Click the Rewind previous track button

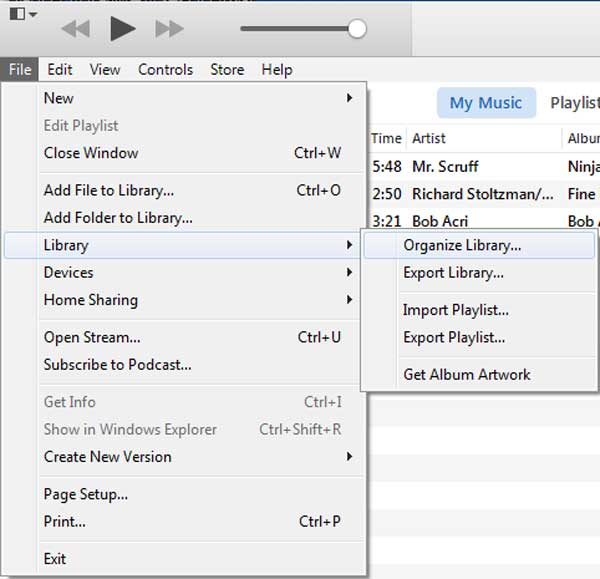point(75,29)
